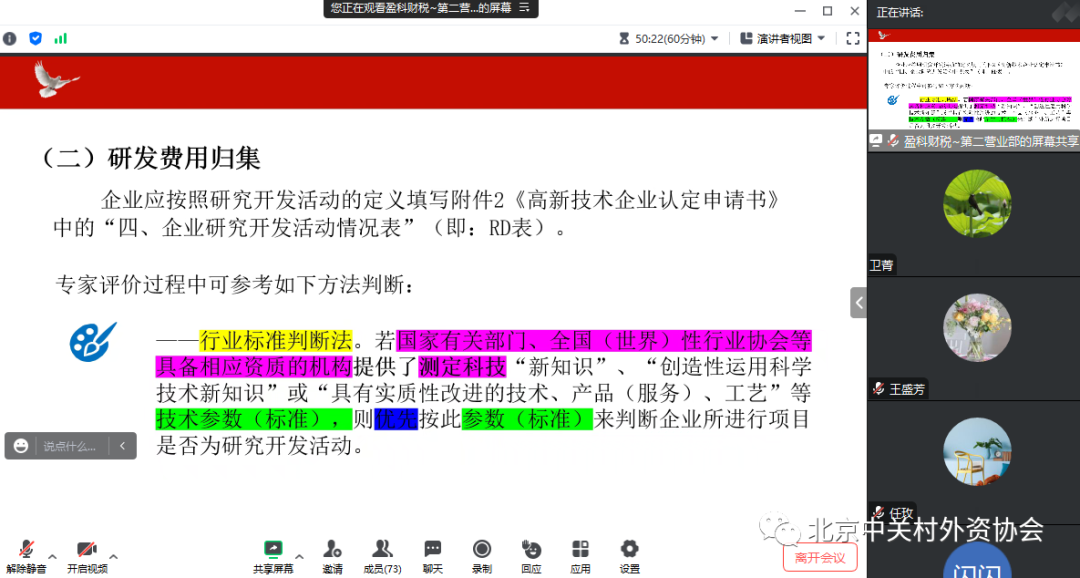Screen dimensions: 1080x578
Task: Expand the audio options arrow beside 解除静音
Action: [x=53, y=555]
